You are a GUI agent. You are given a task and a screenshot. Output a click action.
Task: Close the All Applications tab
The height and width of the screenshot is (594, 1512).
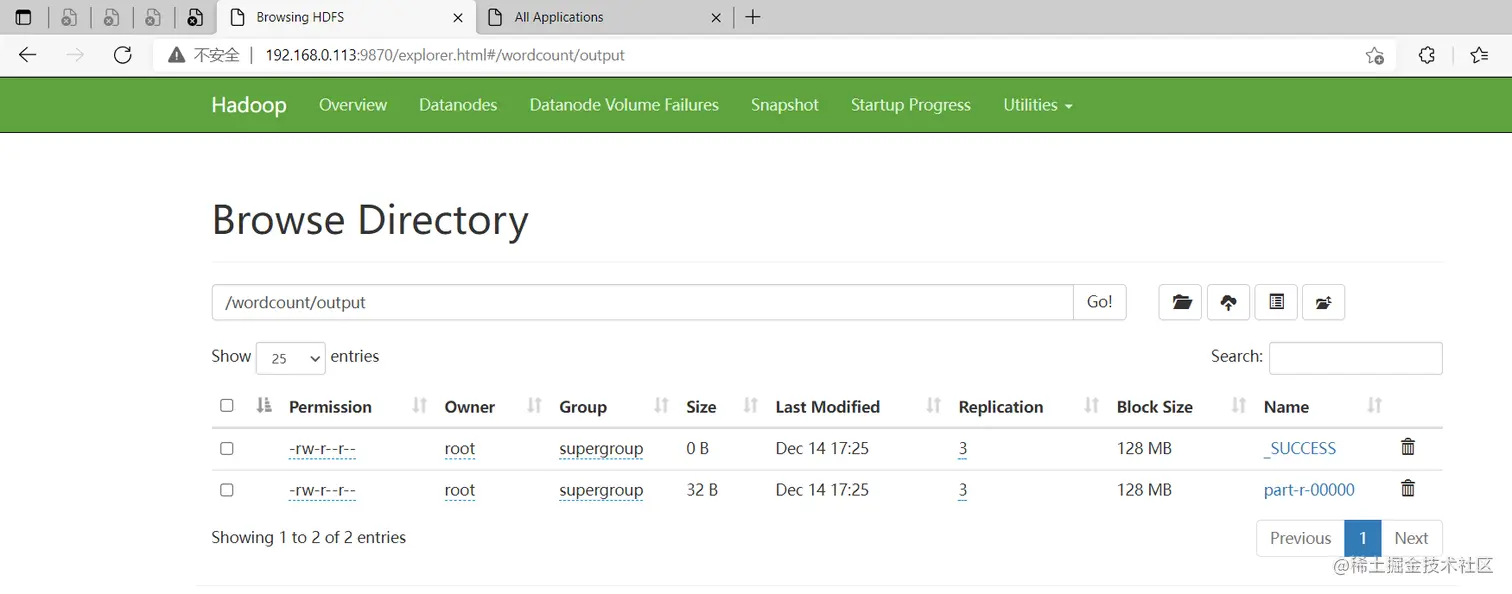(716, 17)
